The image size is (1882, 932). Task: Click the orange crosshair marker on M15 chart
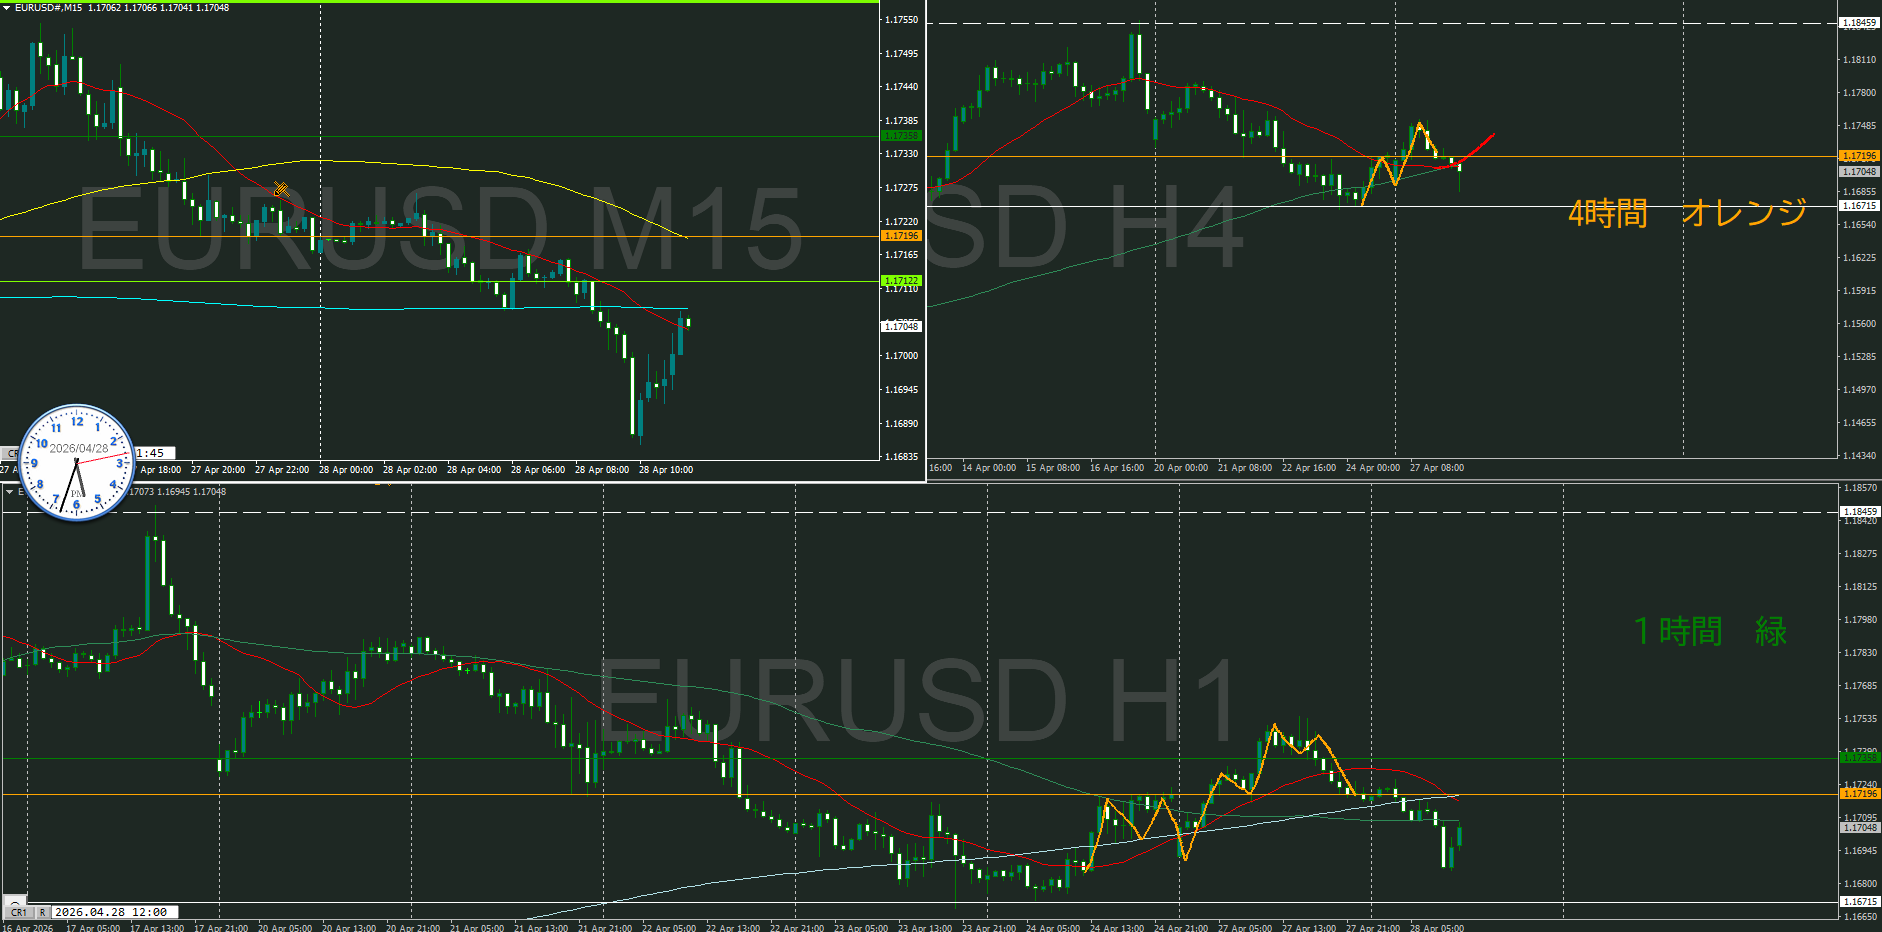281,189
